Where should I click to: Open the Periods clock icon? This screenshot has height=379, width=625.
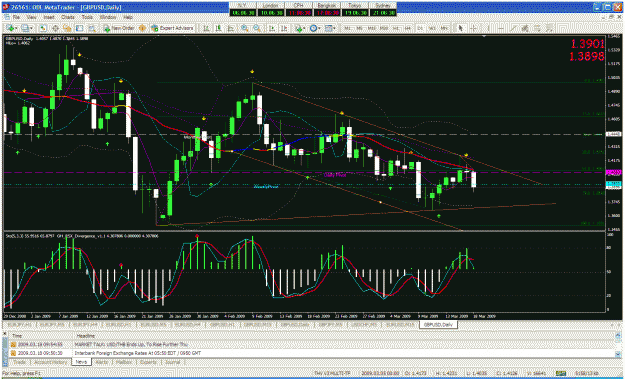click(x=314, y=28)
